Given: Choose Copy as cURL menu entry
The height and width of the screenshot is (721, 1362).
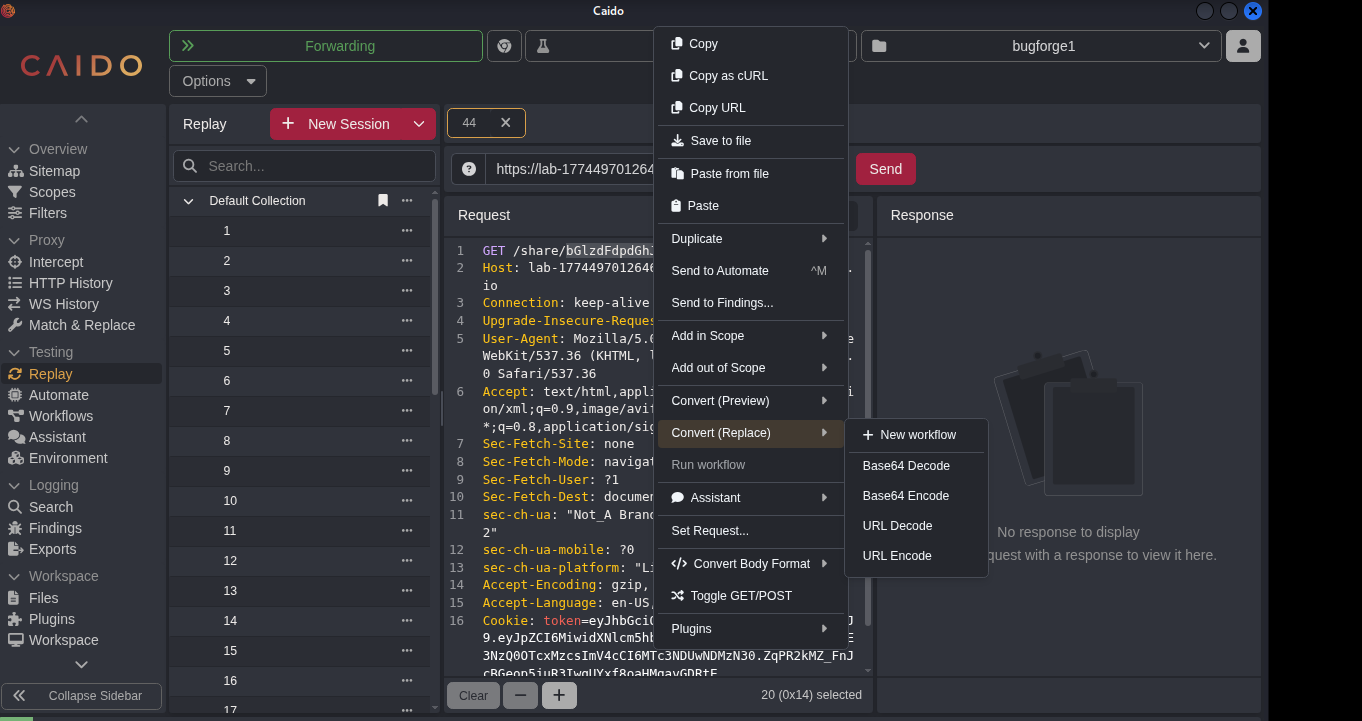Looking at the screenshot, I should point(728,76).
